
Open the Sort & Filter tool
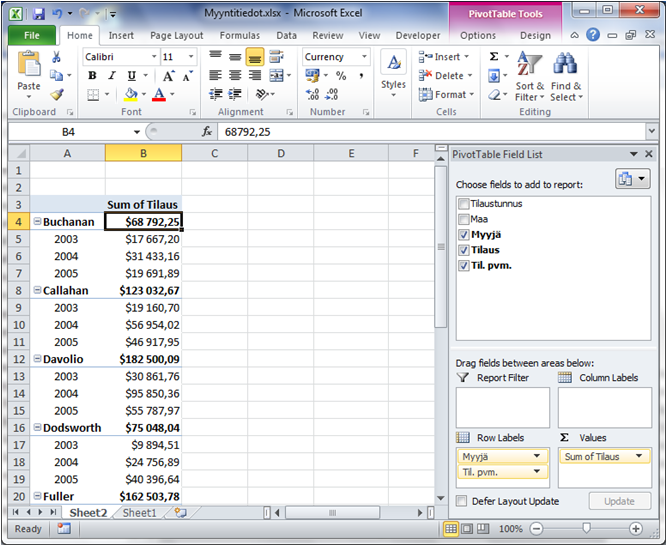(x=527, y=76)
